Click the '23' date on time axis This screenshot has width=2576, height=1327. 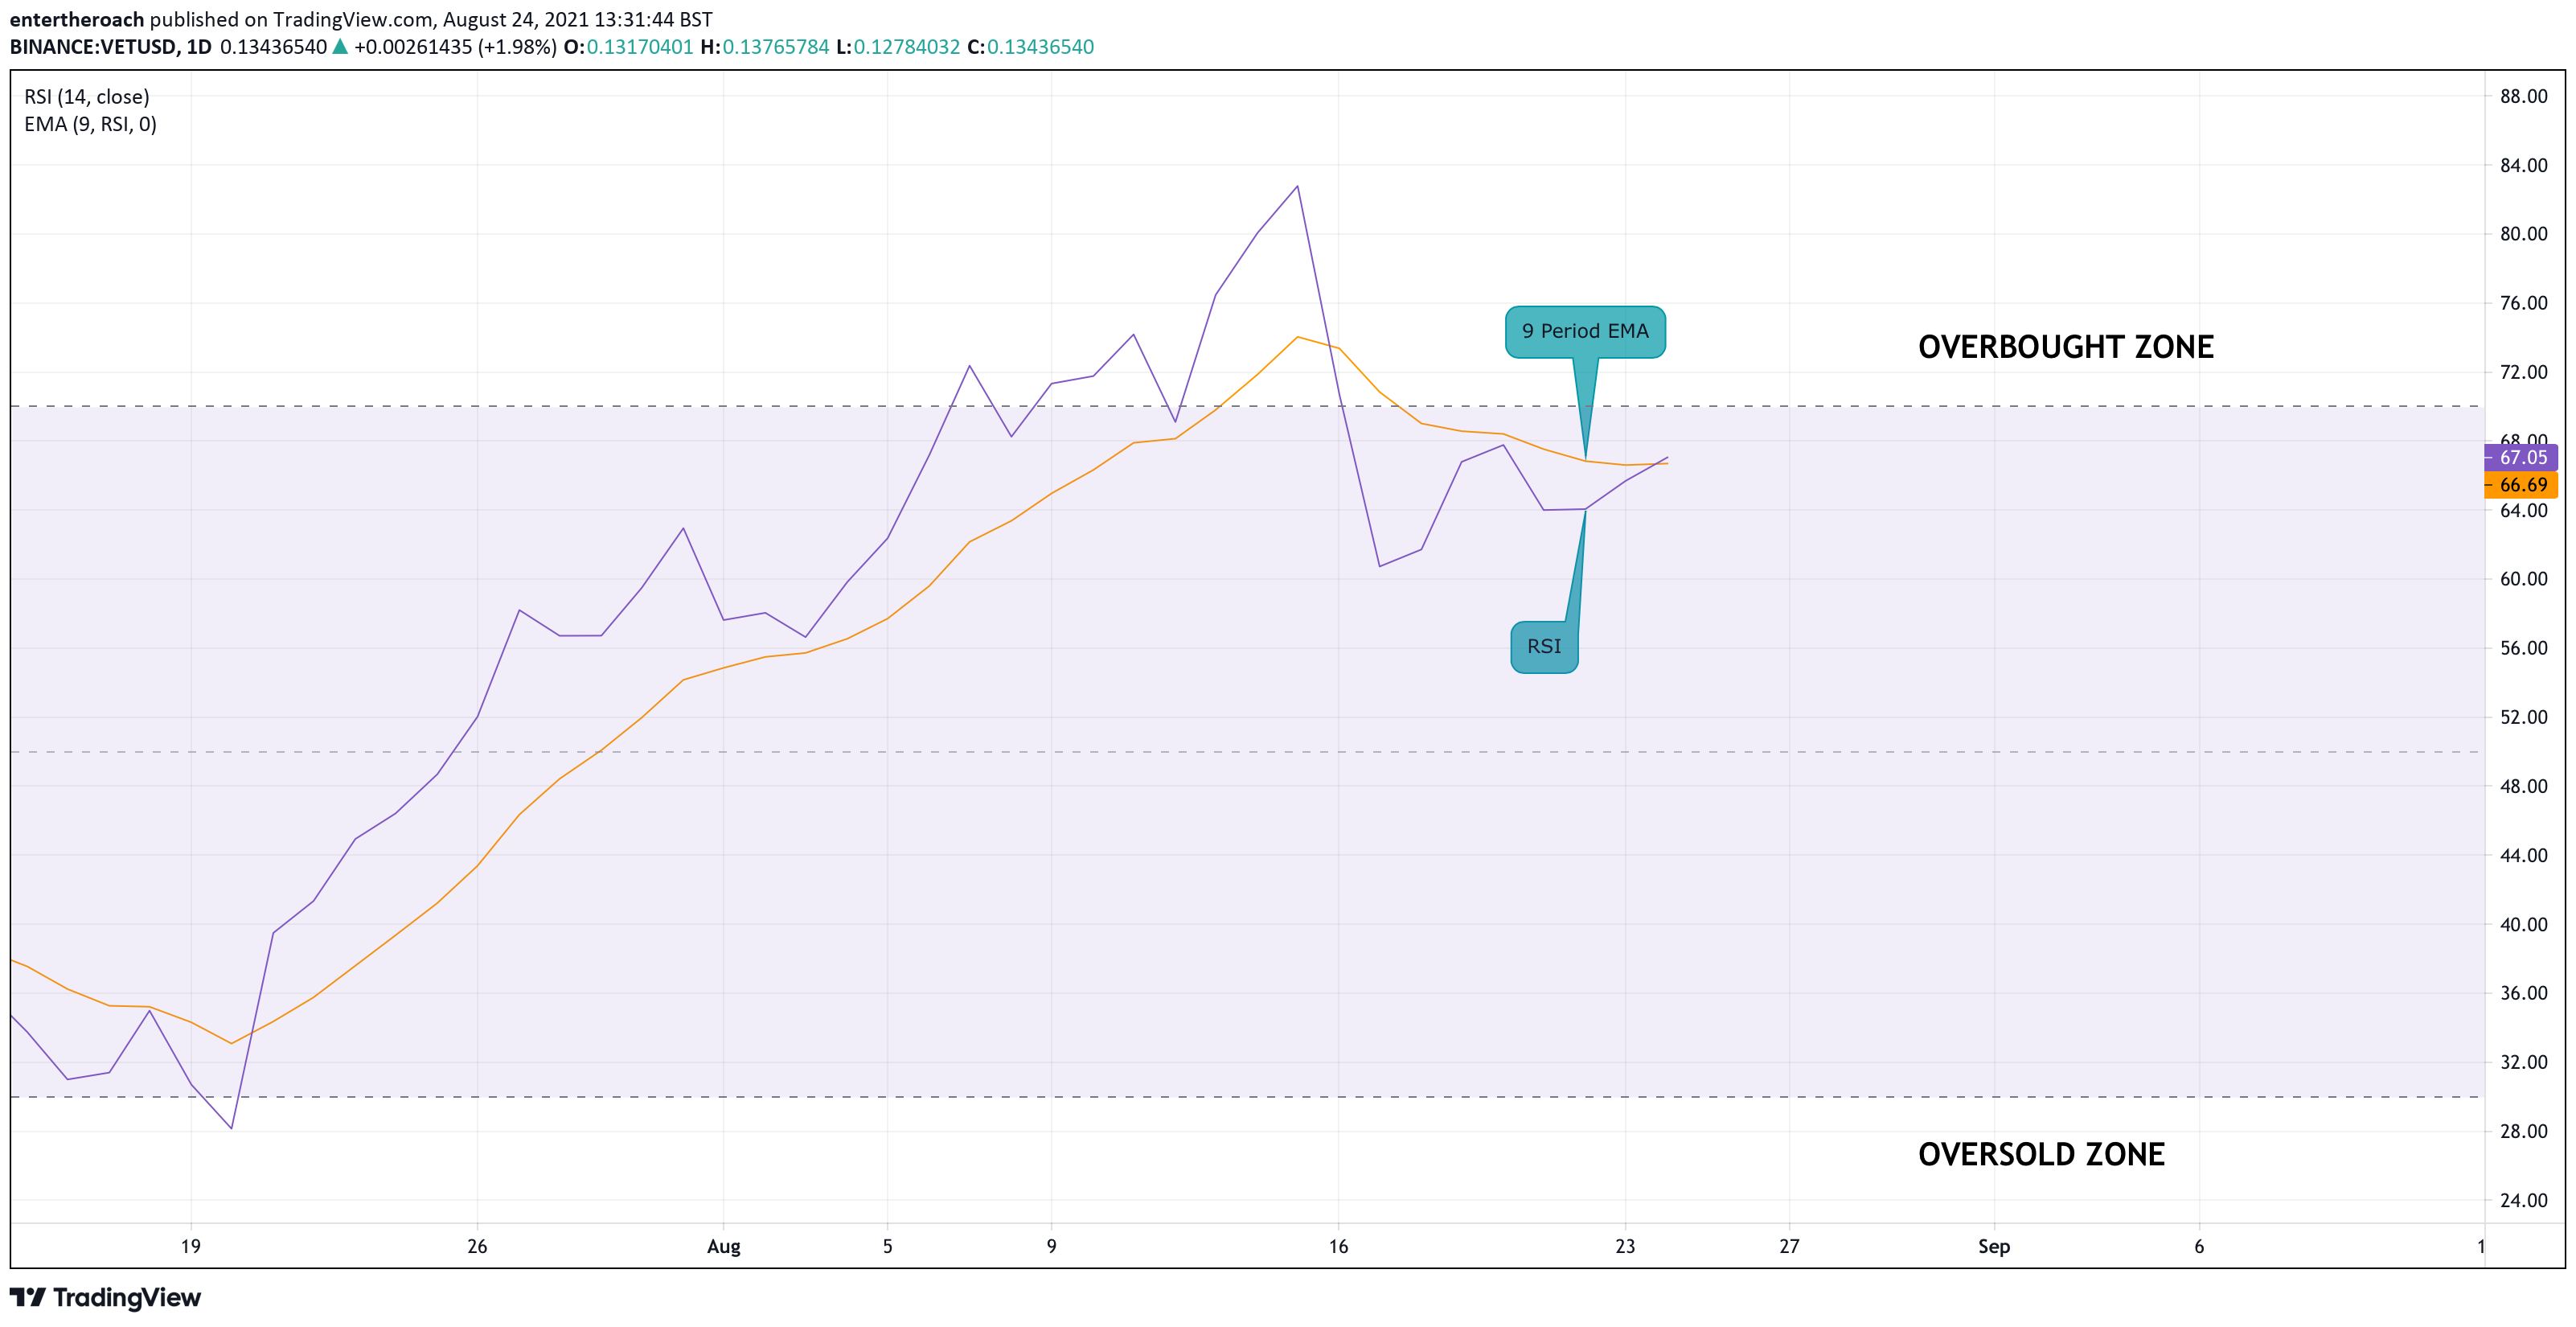(1625, 1246)
